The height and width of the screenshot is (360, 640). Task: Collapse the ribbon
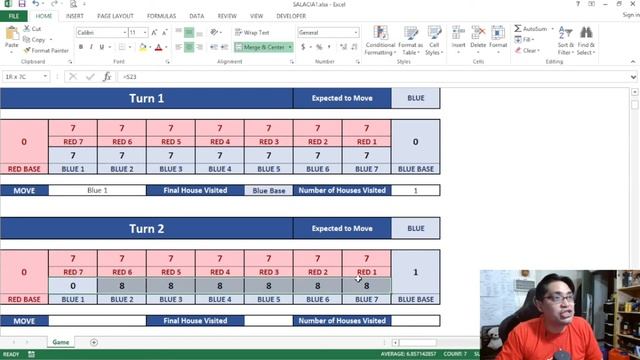tap(633, 62)
